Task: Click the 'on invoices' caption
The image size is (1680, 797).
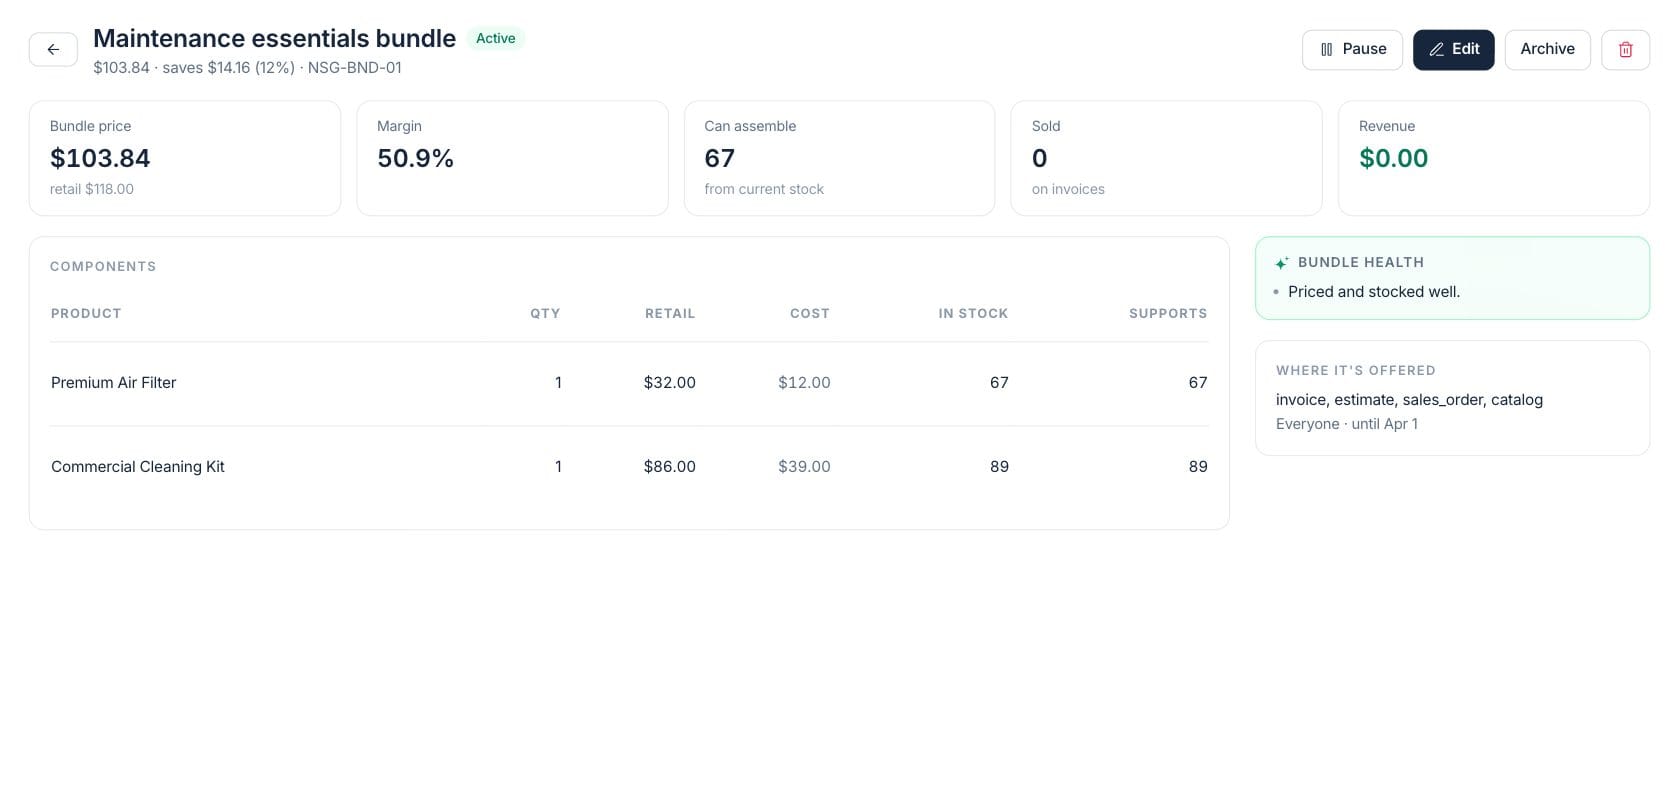Action: 1068,189
